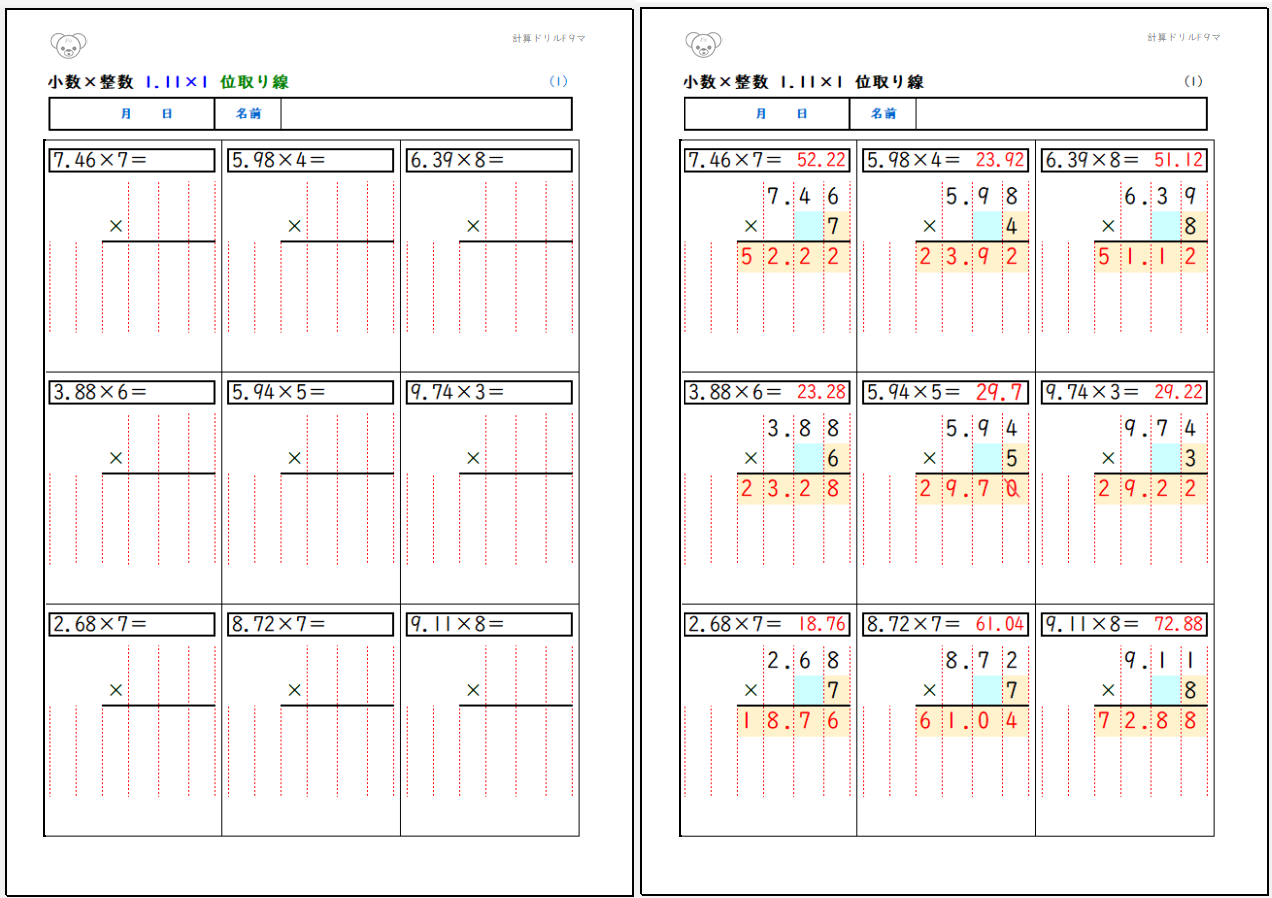
Task: Click the red answer 52.22 in the answer sheet
Action: coord(822,160)
